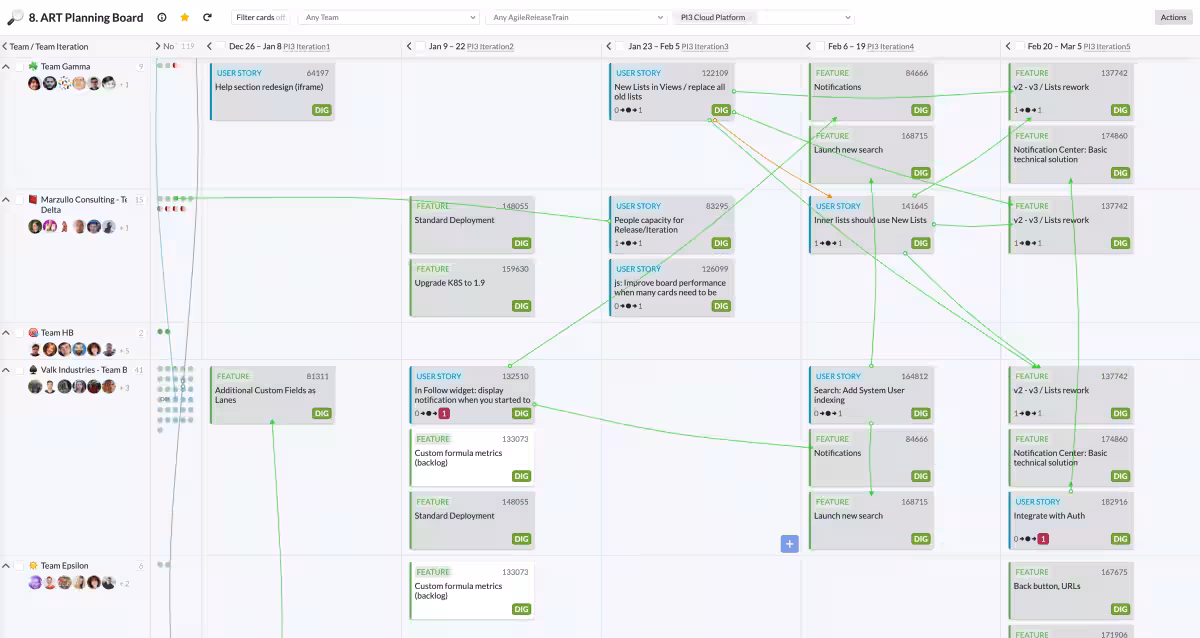The image size is (1200, 638).
Task: Open the Actions menu
Action: (x=1173, y=17)
